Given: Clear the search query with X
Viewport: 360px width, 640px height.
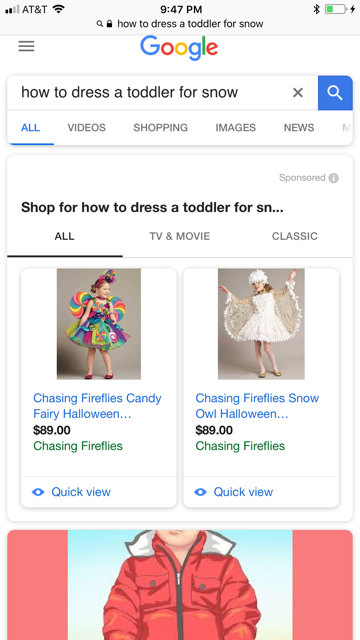Looking at the screenshot, I should (298, 93).
